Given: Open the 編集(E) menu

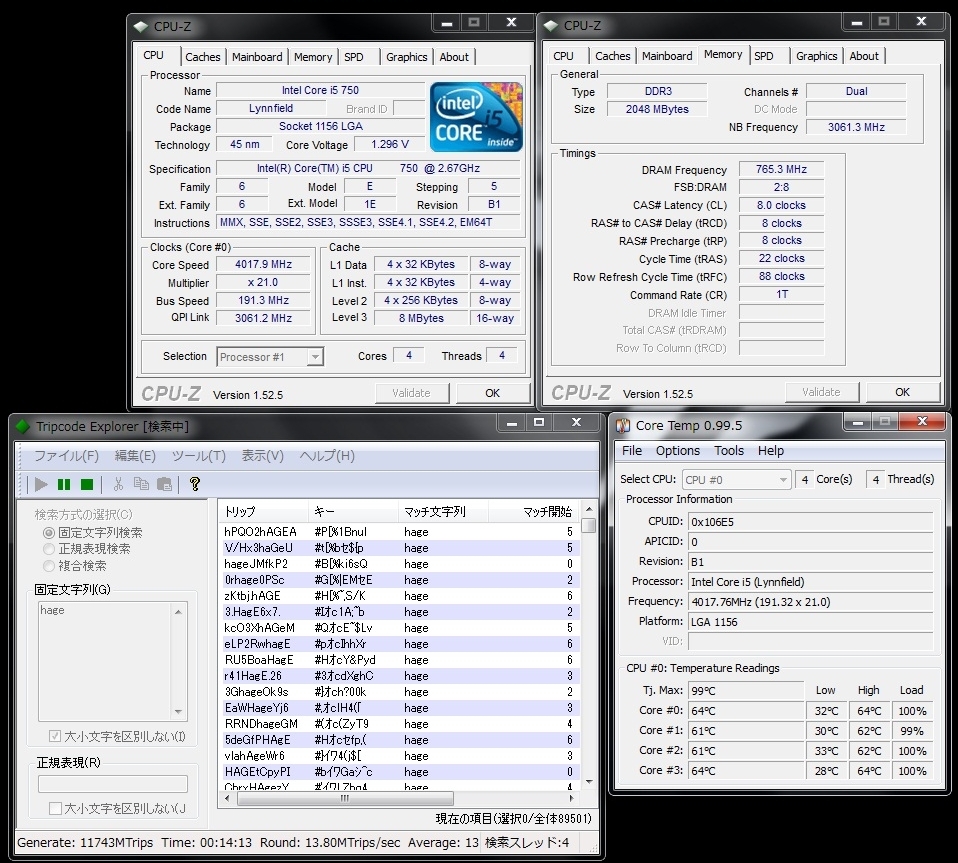Looking at the screenshot, I should (135, 456).
